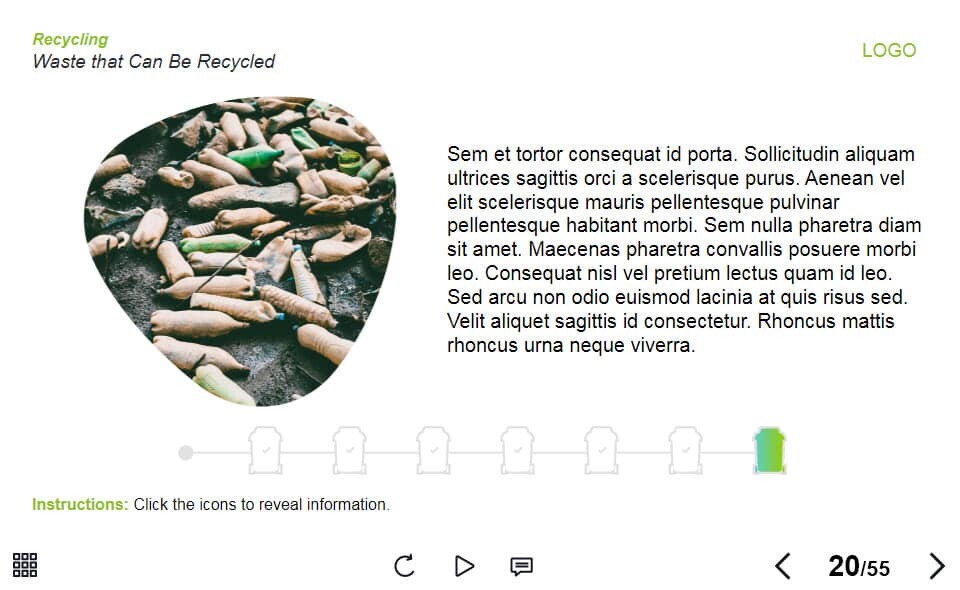Screen dimensions: 960x590
Task: Open the slide grid menu icon
Action: click(25, 565)
